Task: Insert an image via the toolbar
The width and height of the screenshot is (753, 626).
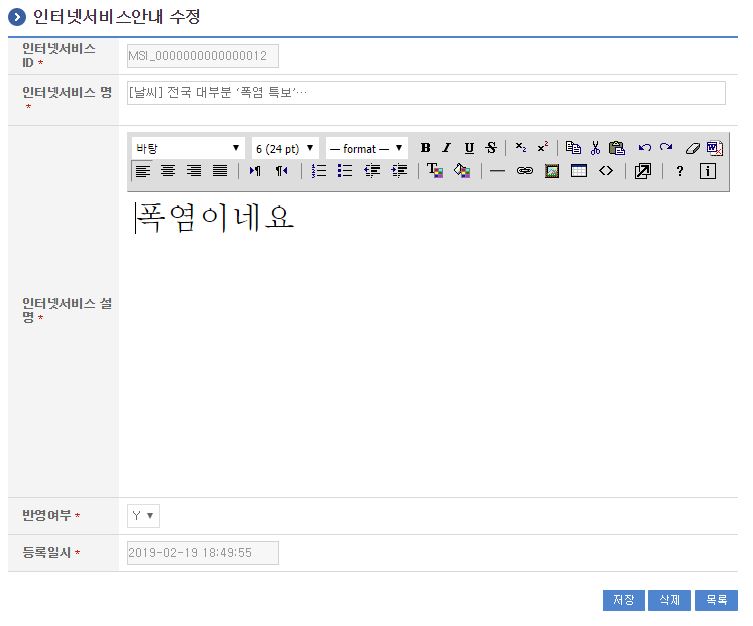Action: (x=551, y=171)
